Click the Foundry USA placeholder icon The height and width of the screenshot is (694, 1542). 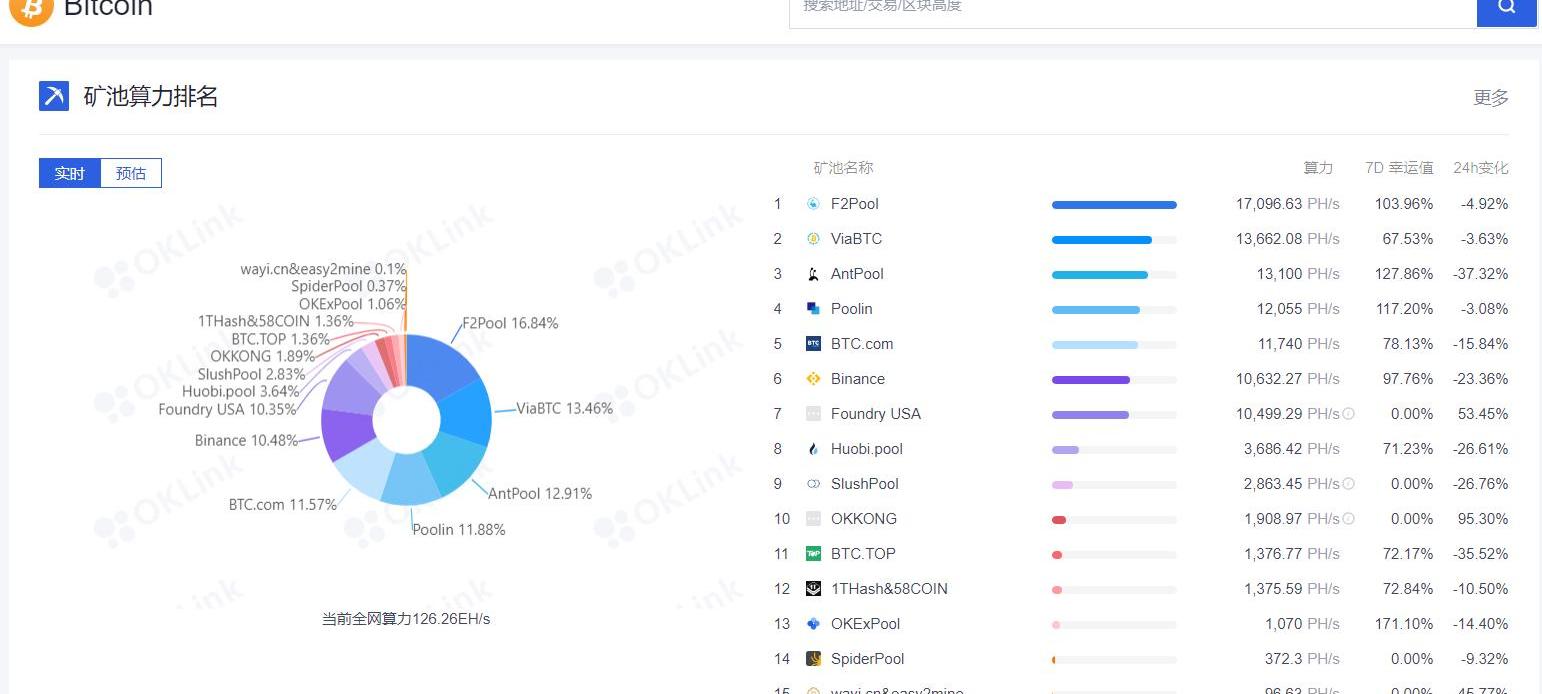[813, 414]
